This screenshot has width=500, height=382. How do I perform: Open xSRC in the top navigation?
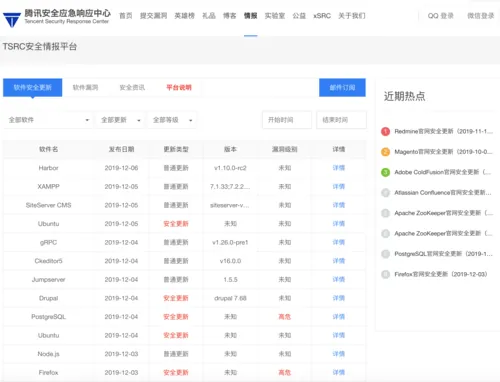[x=322, y=16]
